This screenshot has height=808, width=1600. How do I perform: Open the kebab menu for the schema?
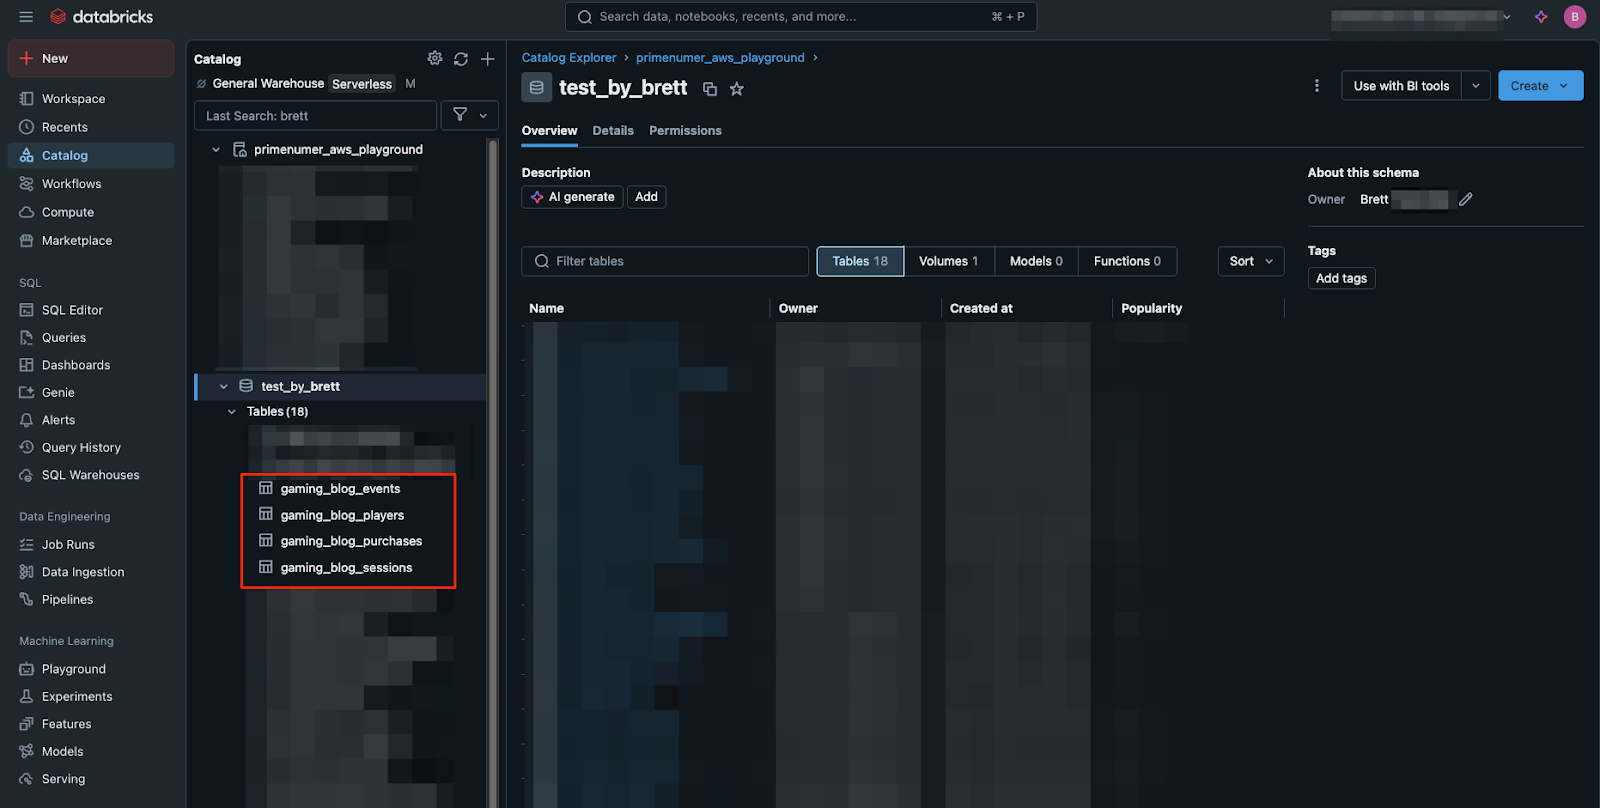coord(1317,86)
